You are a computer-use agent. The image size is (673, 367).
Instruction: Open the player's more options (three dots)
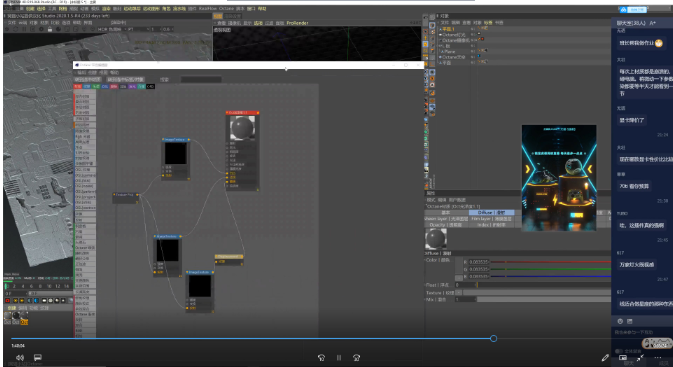tap(658, 357)
